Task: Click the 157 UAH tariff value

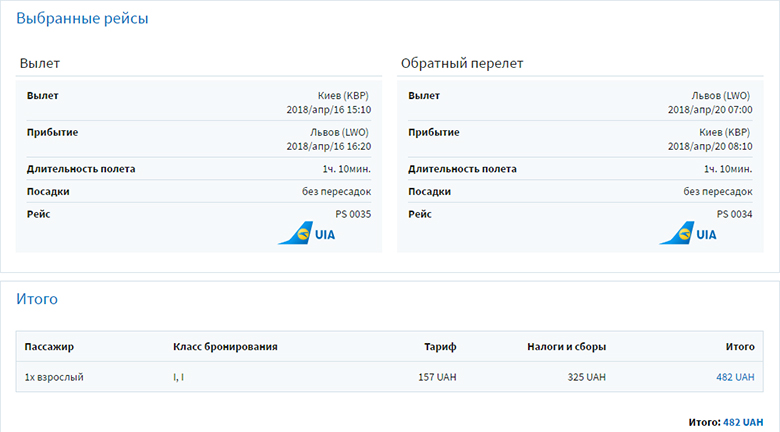Action: [437, 377]
